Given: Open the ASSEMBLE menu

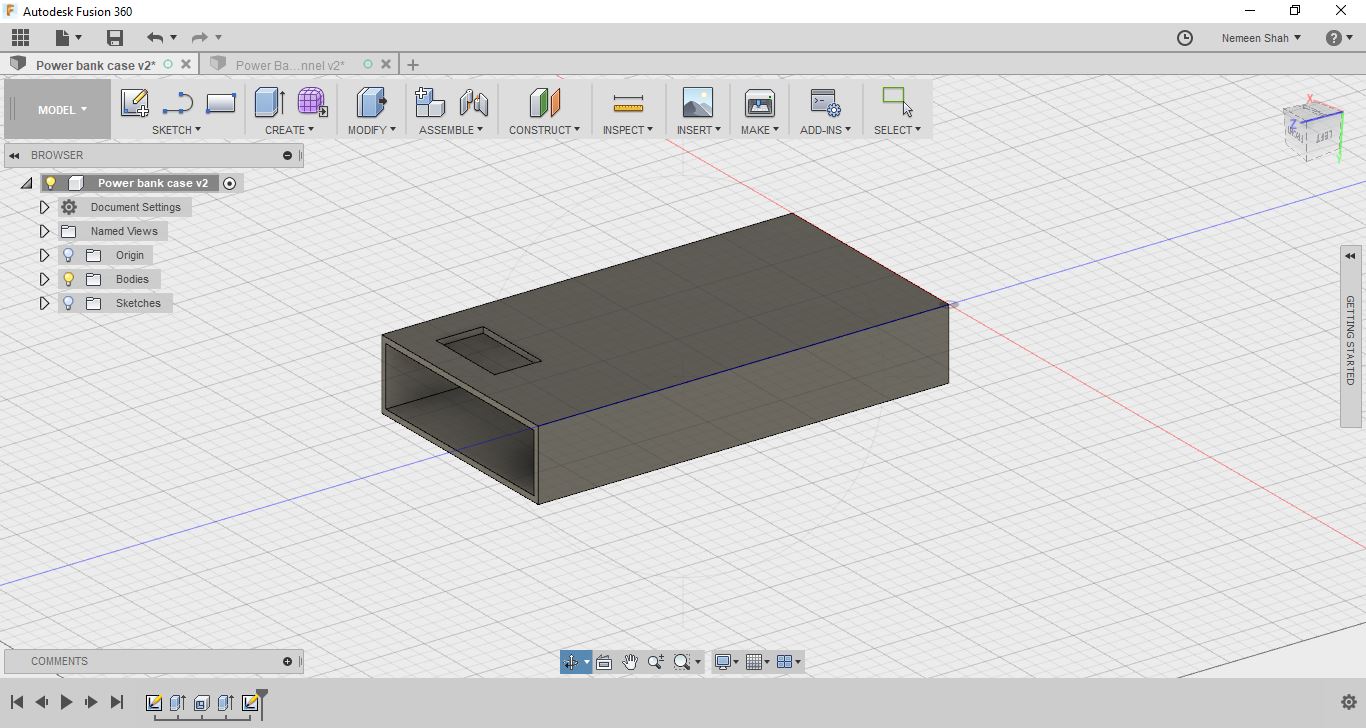Looking at the screenshot, I should coord(451,130).
